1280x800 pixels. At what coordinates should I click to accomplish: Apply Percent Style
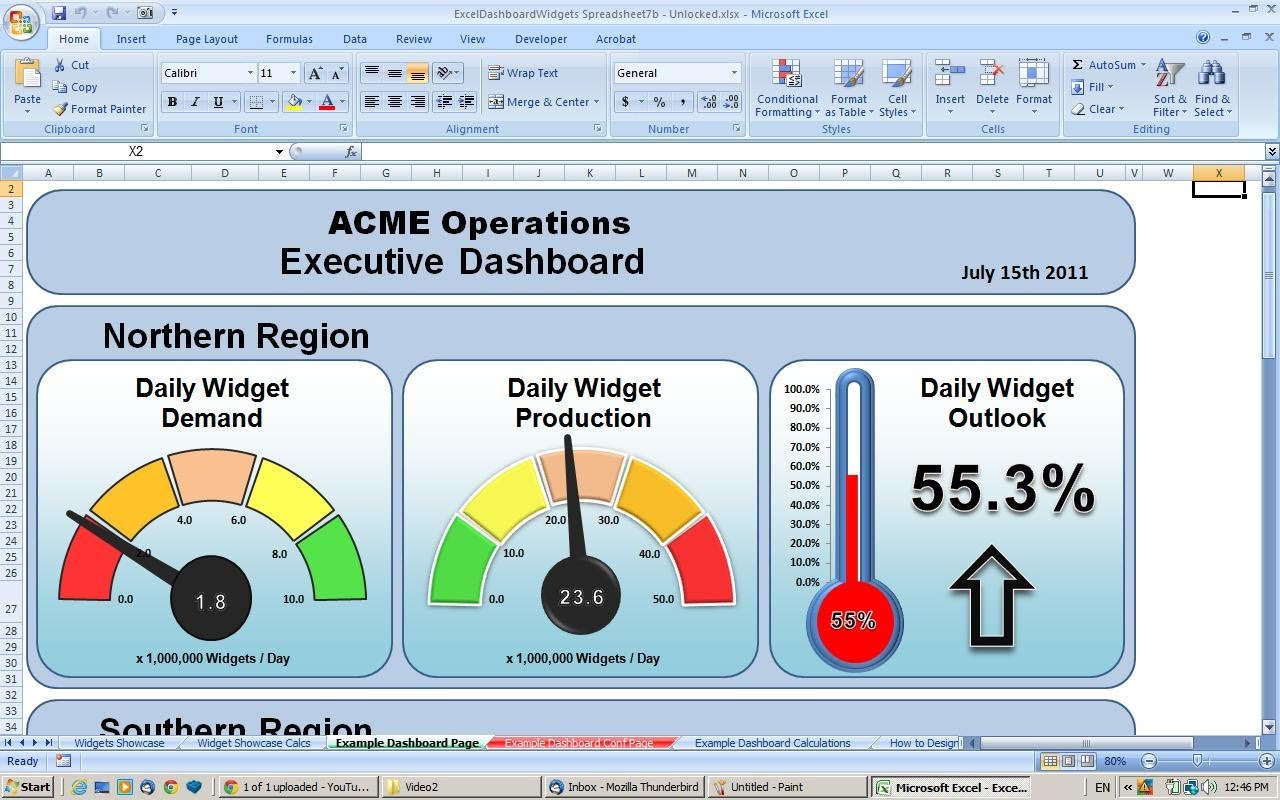[x=659, y=102]
